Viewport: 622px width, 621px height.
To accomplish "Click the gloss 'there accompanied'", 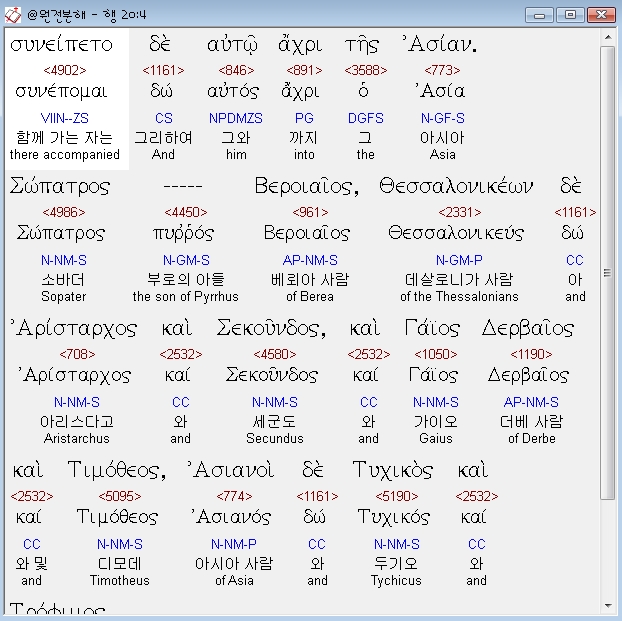I will click(65, 154).
